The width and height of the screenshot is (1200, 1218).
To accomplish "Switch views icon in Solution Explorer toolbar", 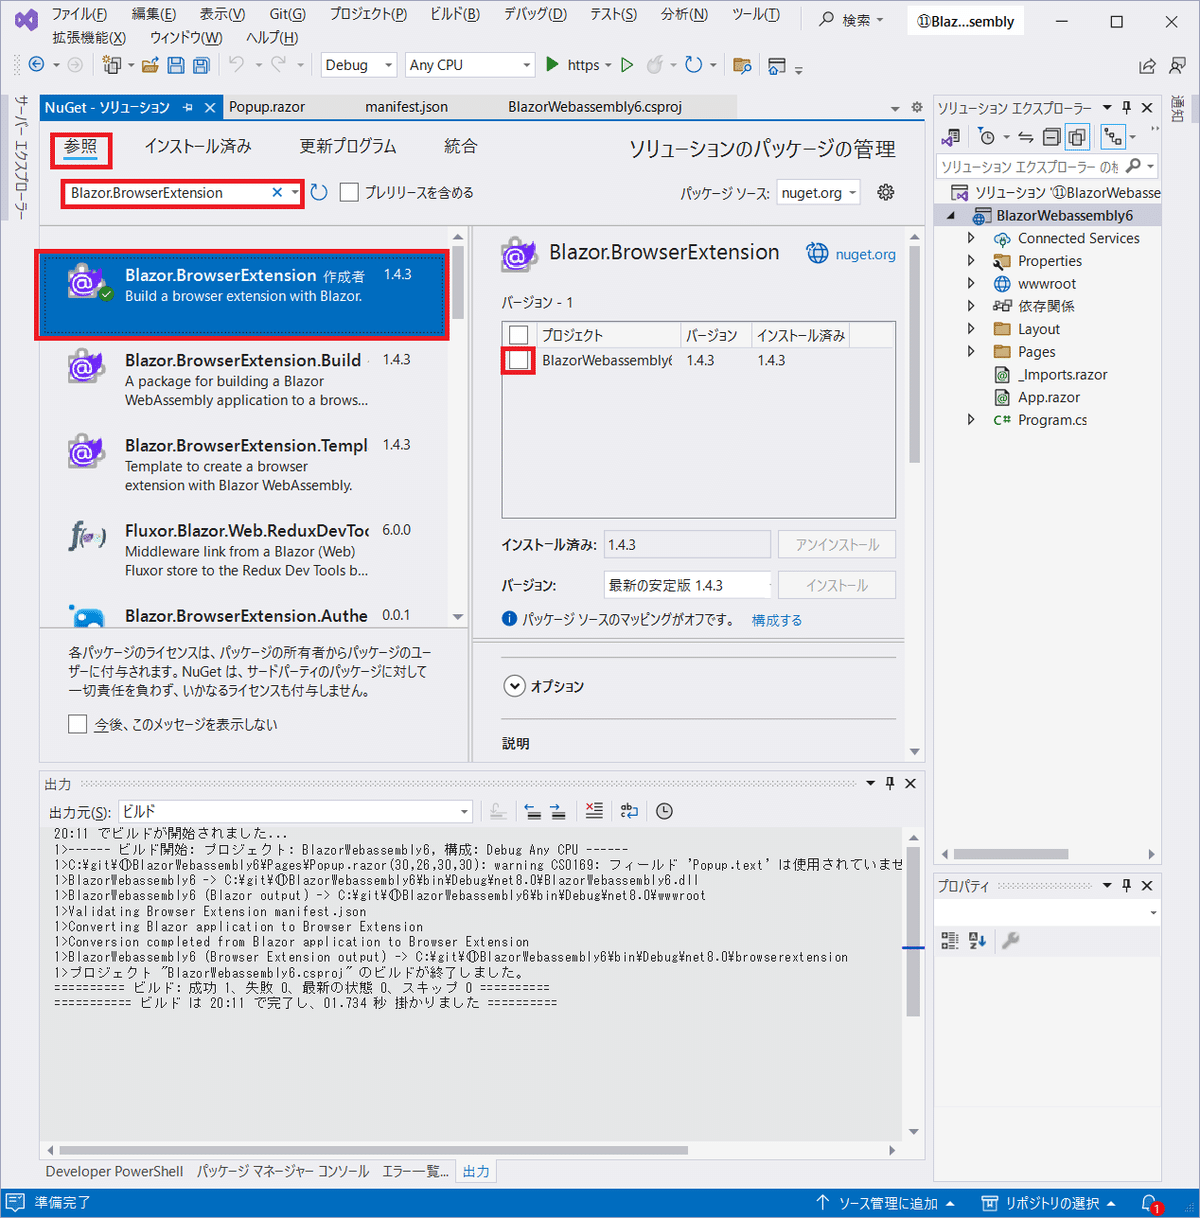I will point(951,137).
